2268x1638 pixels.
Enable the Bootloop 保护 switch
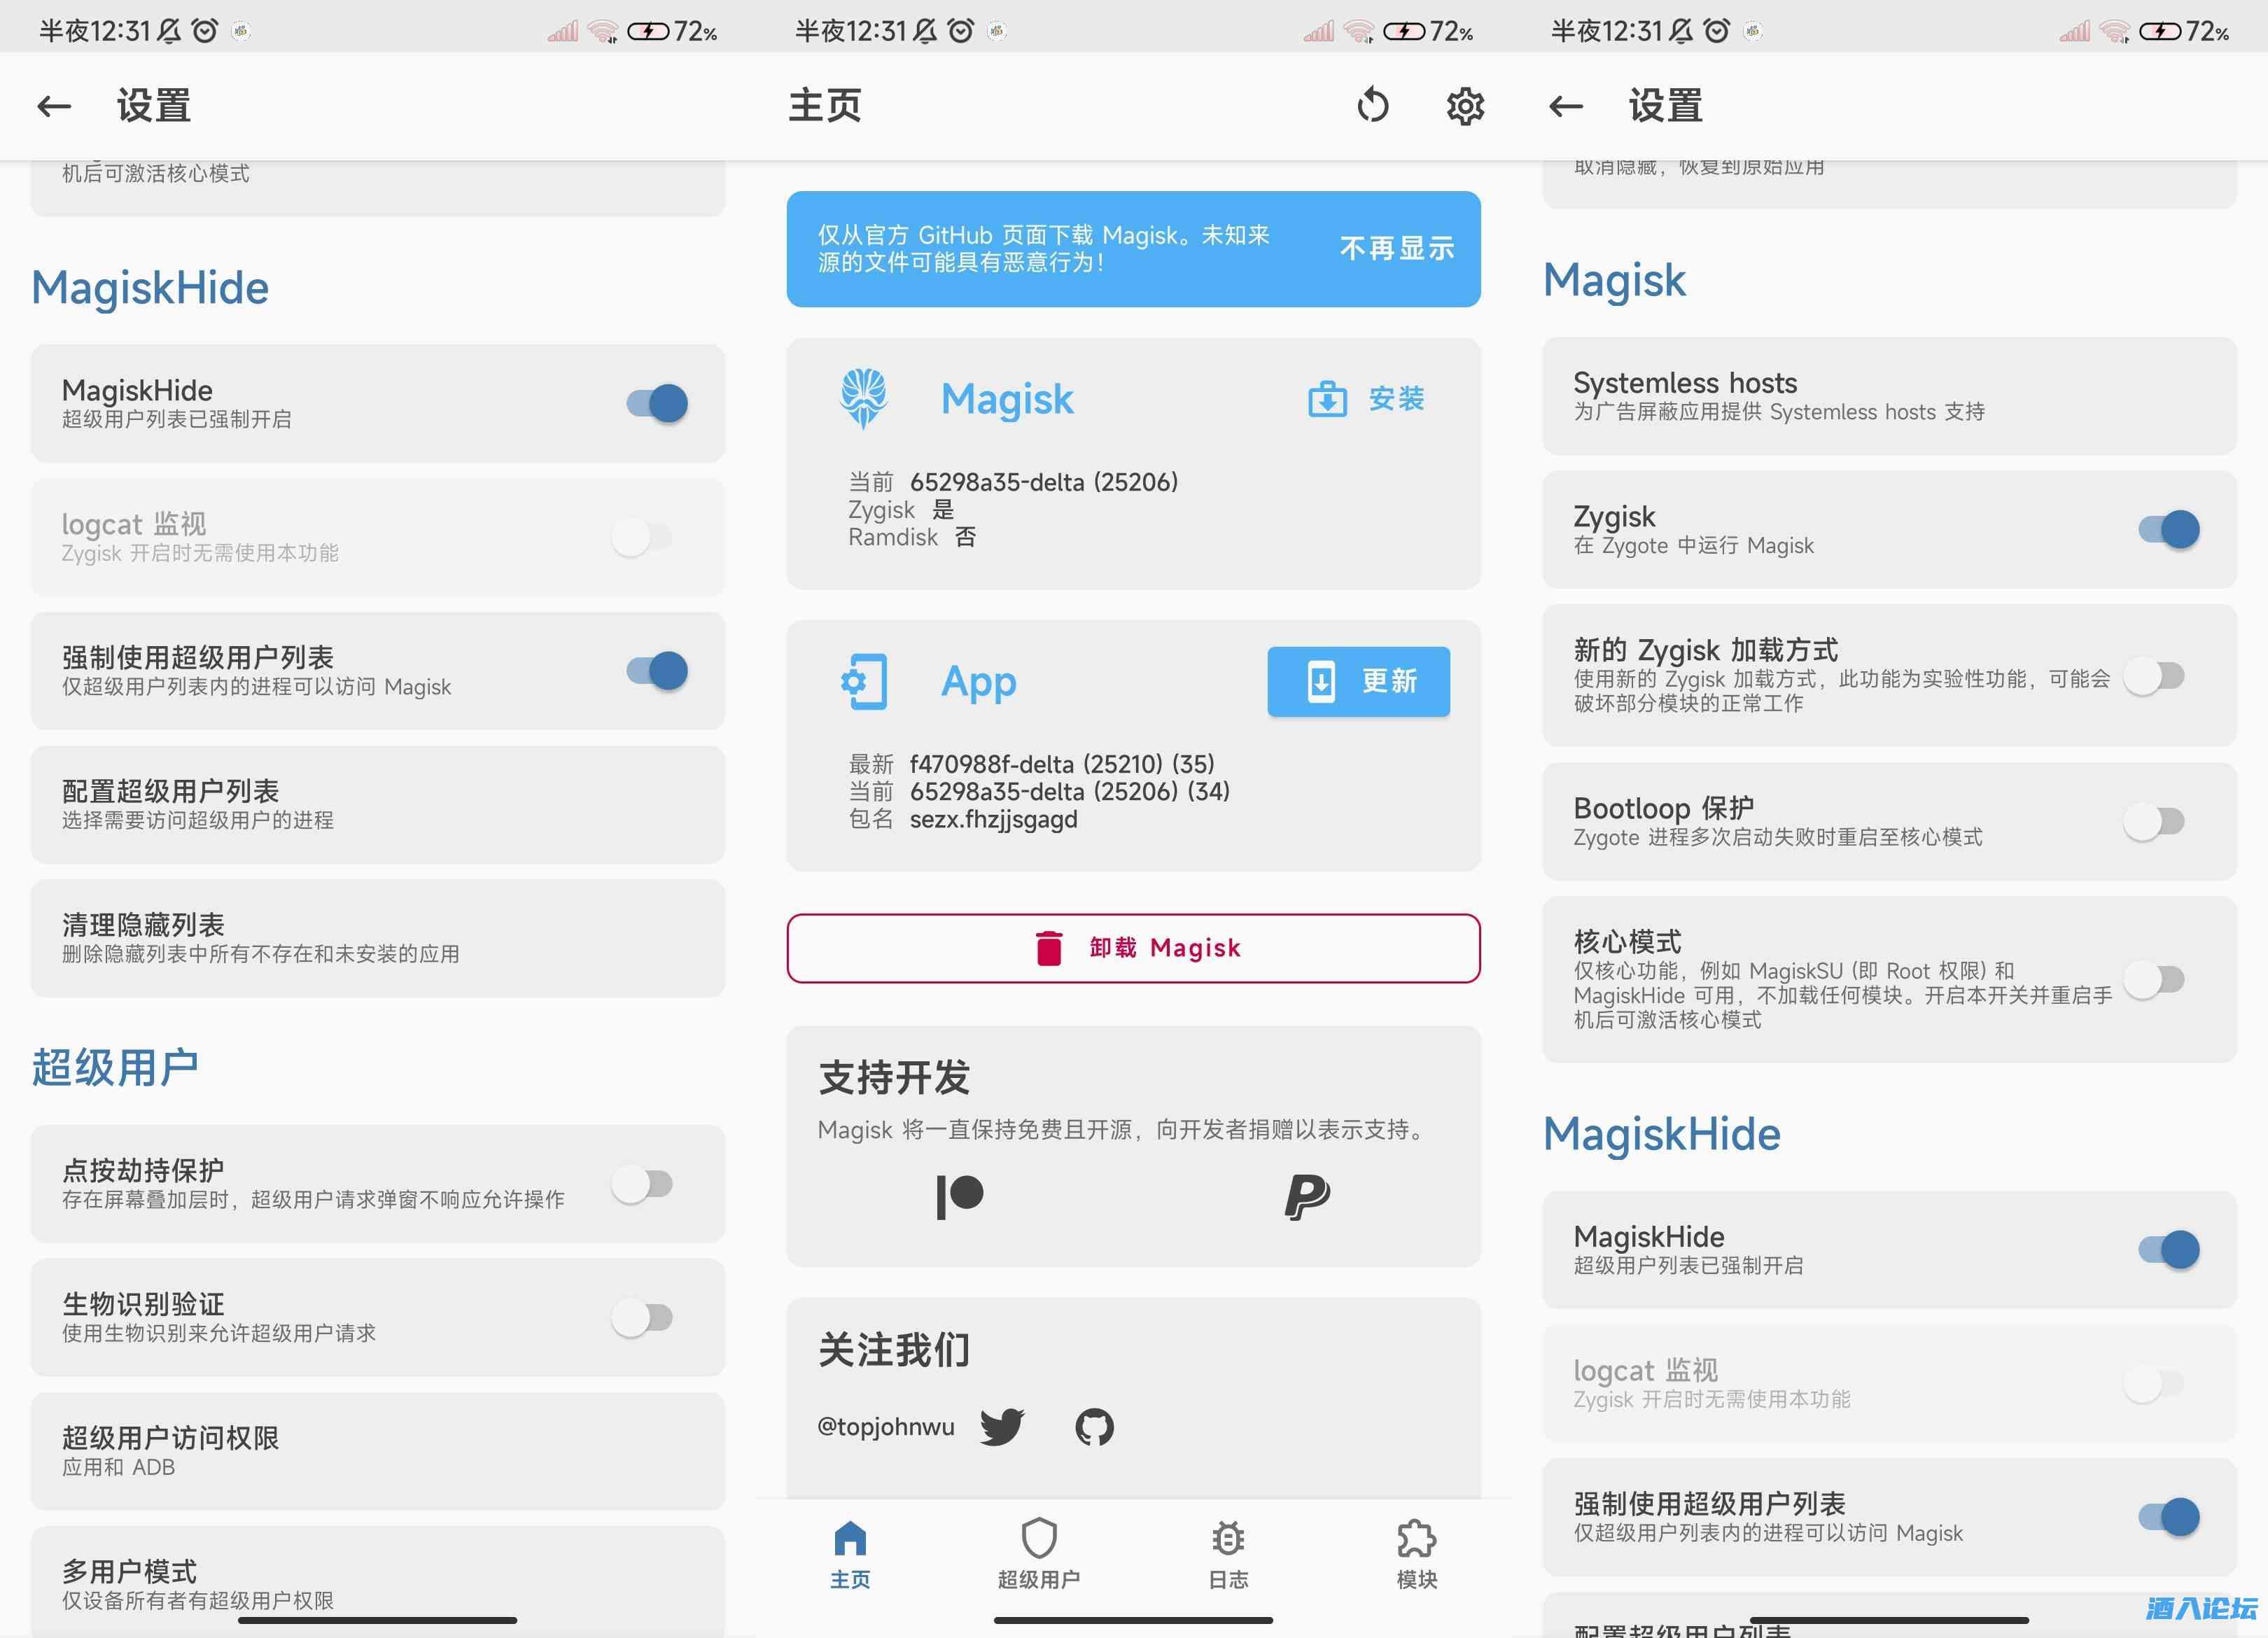tap(2154, 822)
